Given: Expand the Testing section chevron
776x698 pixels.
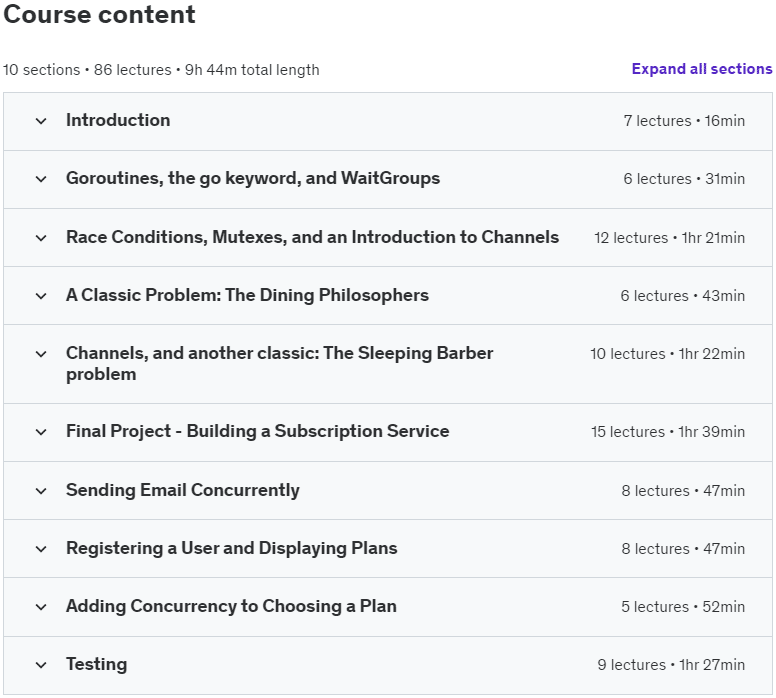Looking at the screenshot, I should click(x=41, y=665).
